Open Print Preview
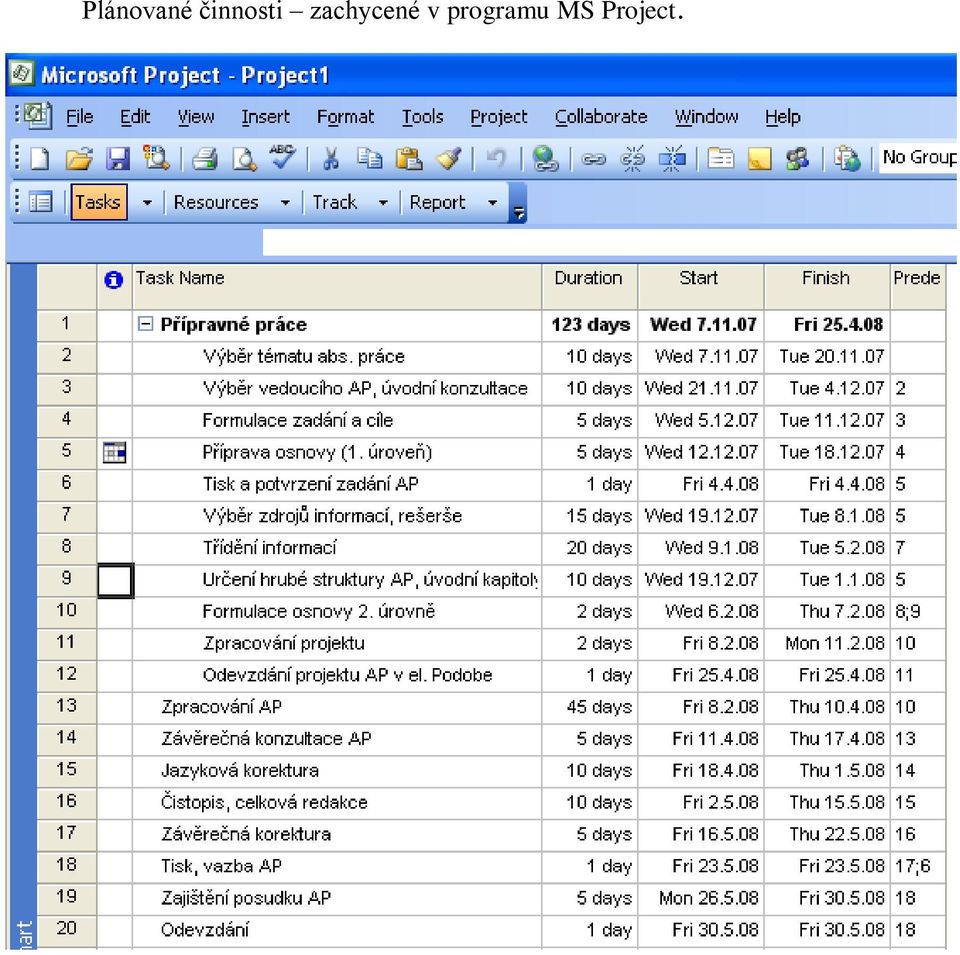 tap(244, 159)
